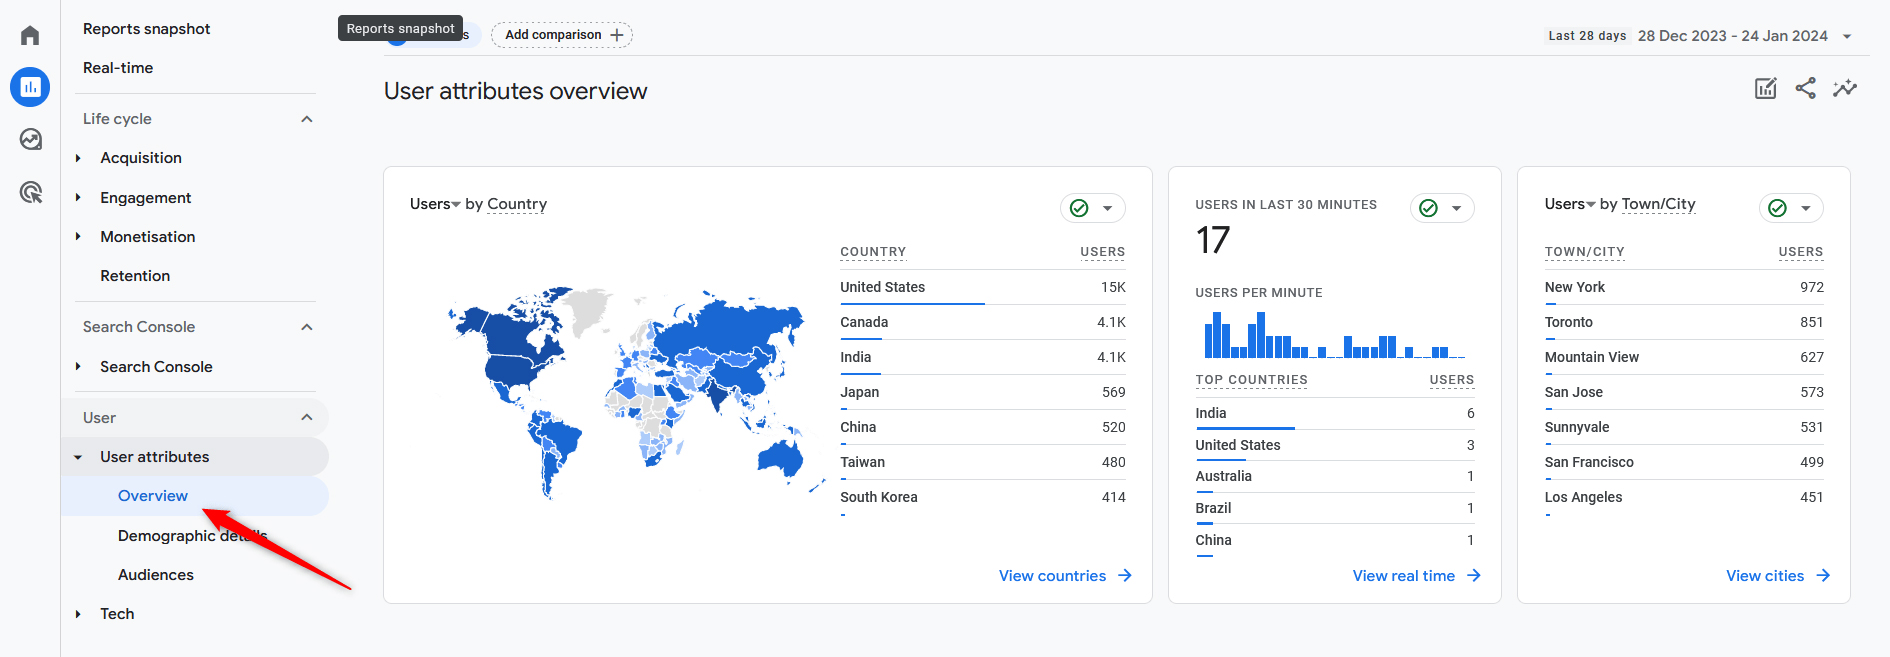
Task: Click the Toronto row in city table
Action: [x=1684, y=322]
